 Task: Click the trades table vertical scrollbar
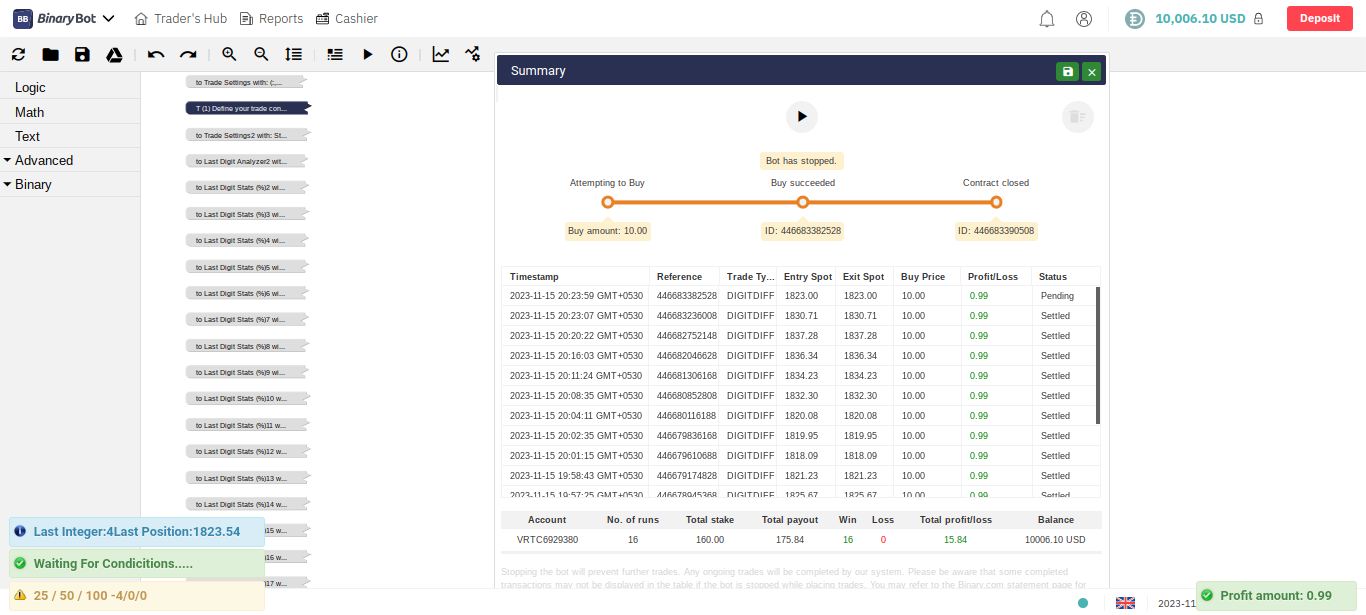1097,355
